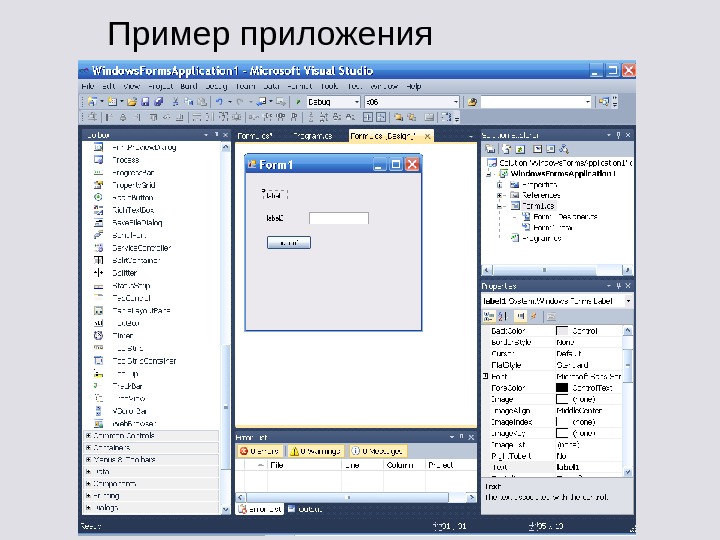Open the x86 platform dropdown

tap(456, 102)
